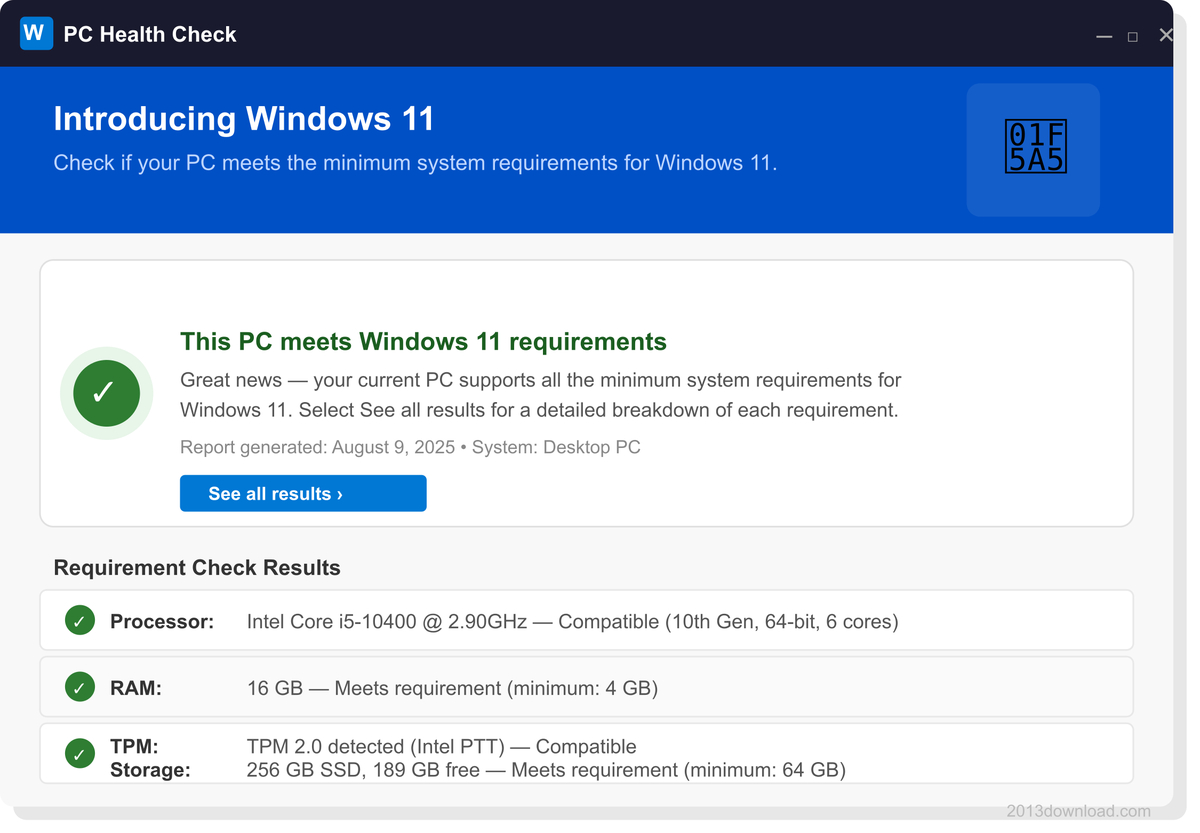Click the large green compatibility checkmark

[x=106, y=393]
